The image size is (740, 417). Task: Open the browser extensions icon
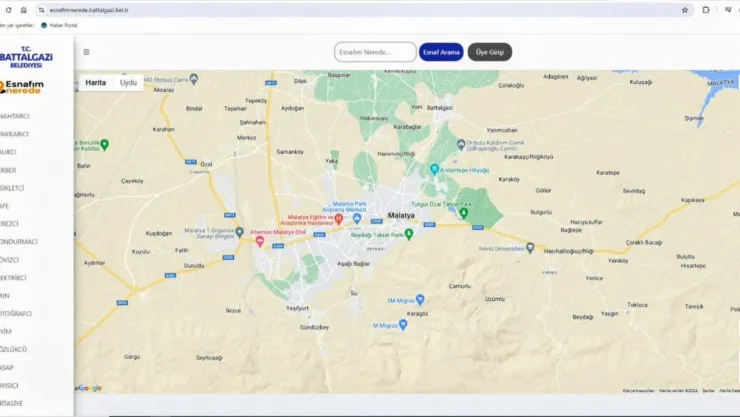tap(706, 10)
